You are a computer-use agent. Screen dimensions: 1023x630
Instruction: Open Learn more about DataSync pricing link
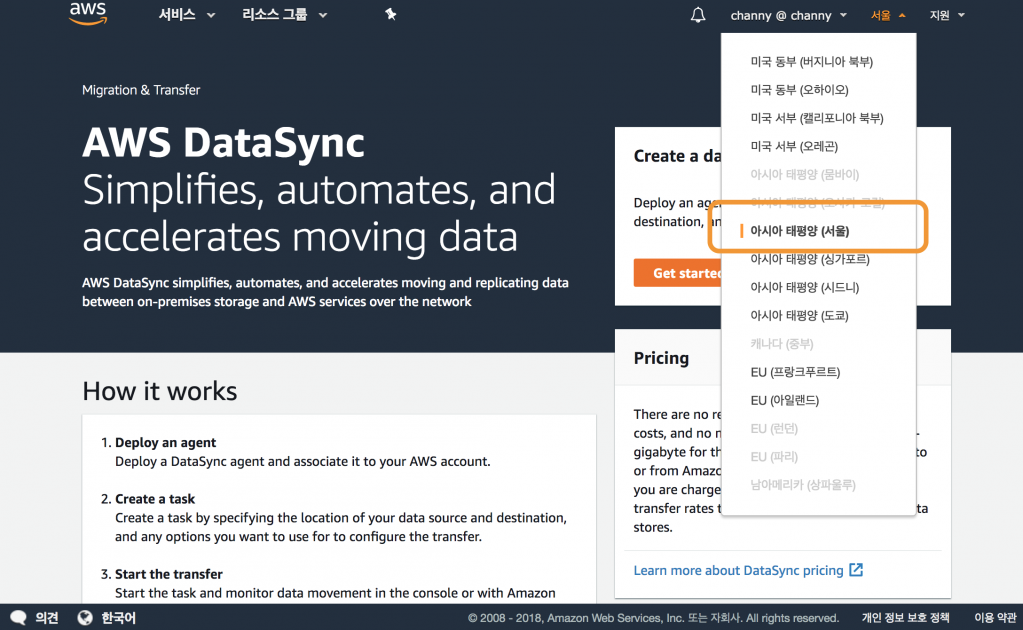point(738,570)
